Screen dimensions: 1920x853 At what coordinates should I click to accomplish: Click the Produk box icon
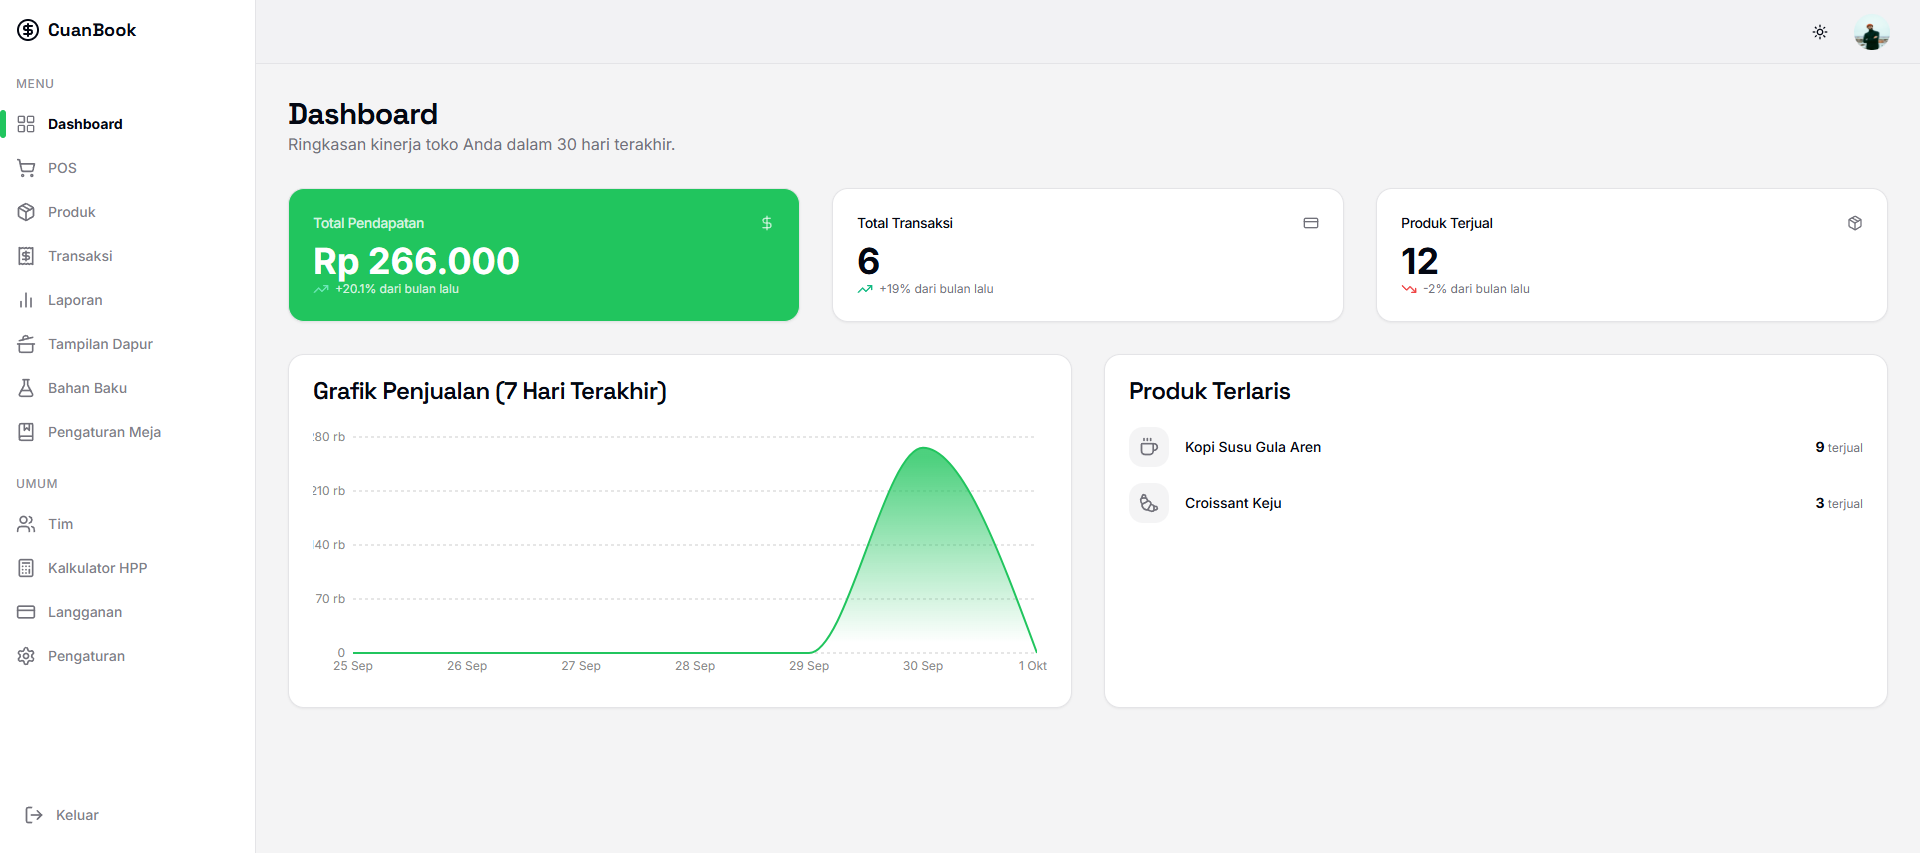click(26, 212)
